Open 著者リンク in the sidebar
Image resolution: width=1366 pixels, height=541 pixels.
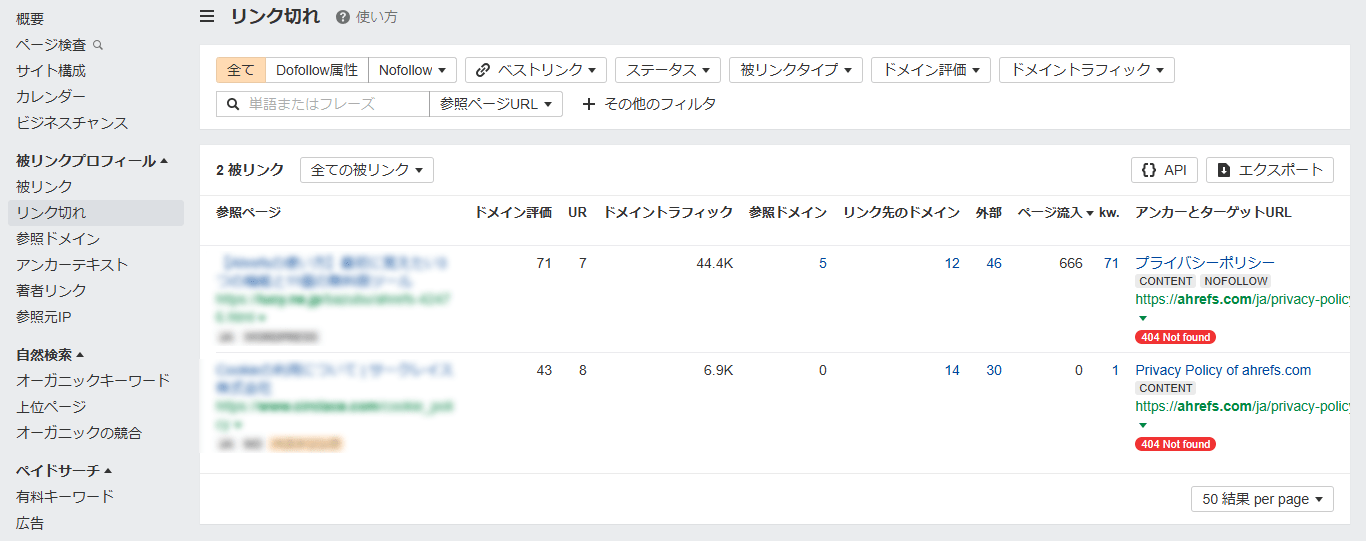point(51,291)
